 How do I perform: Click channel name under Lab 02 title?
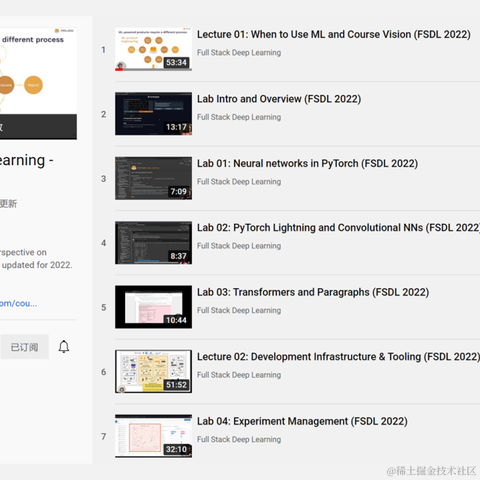239,246
